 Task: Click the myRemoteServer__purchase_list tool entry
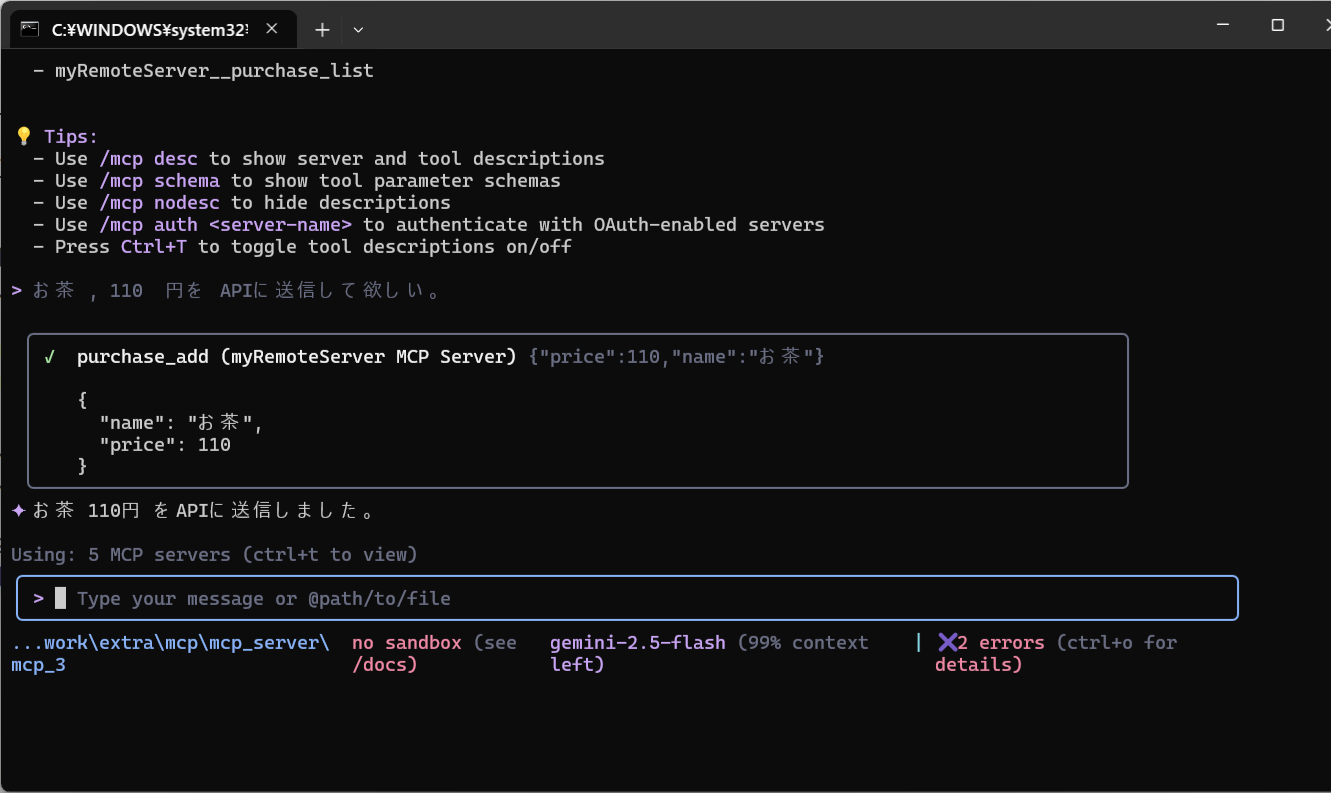[214, 70]
